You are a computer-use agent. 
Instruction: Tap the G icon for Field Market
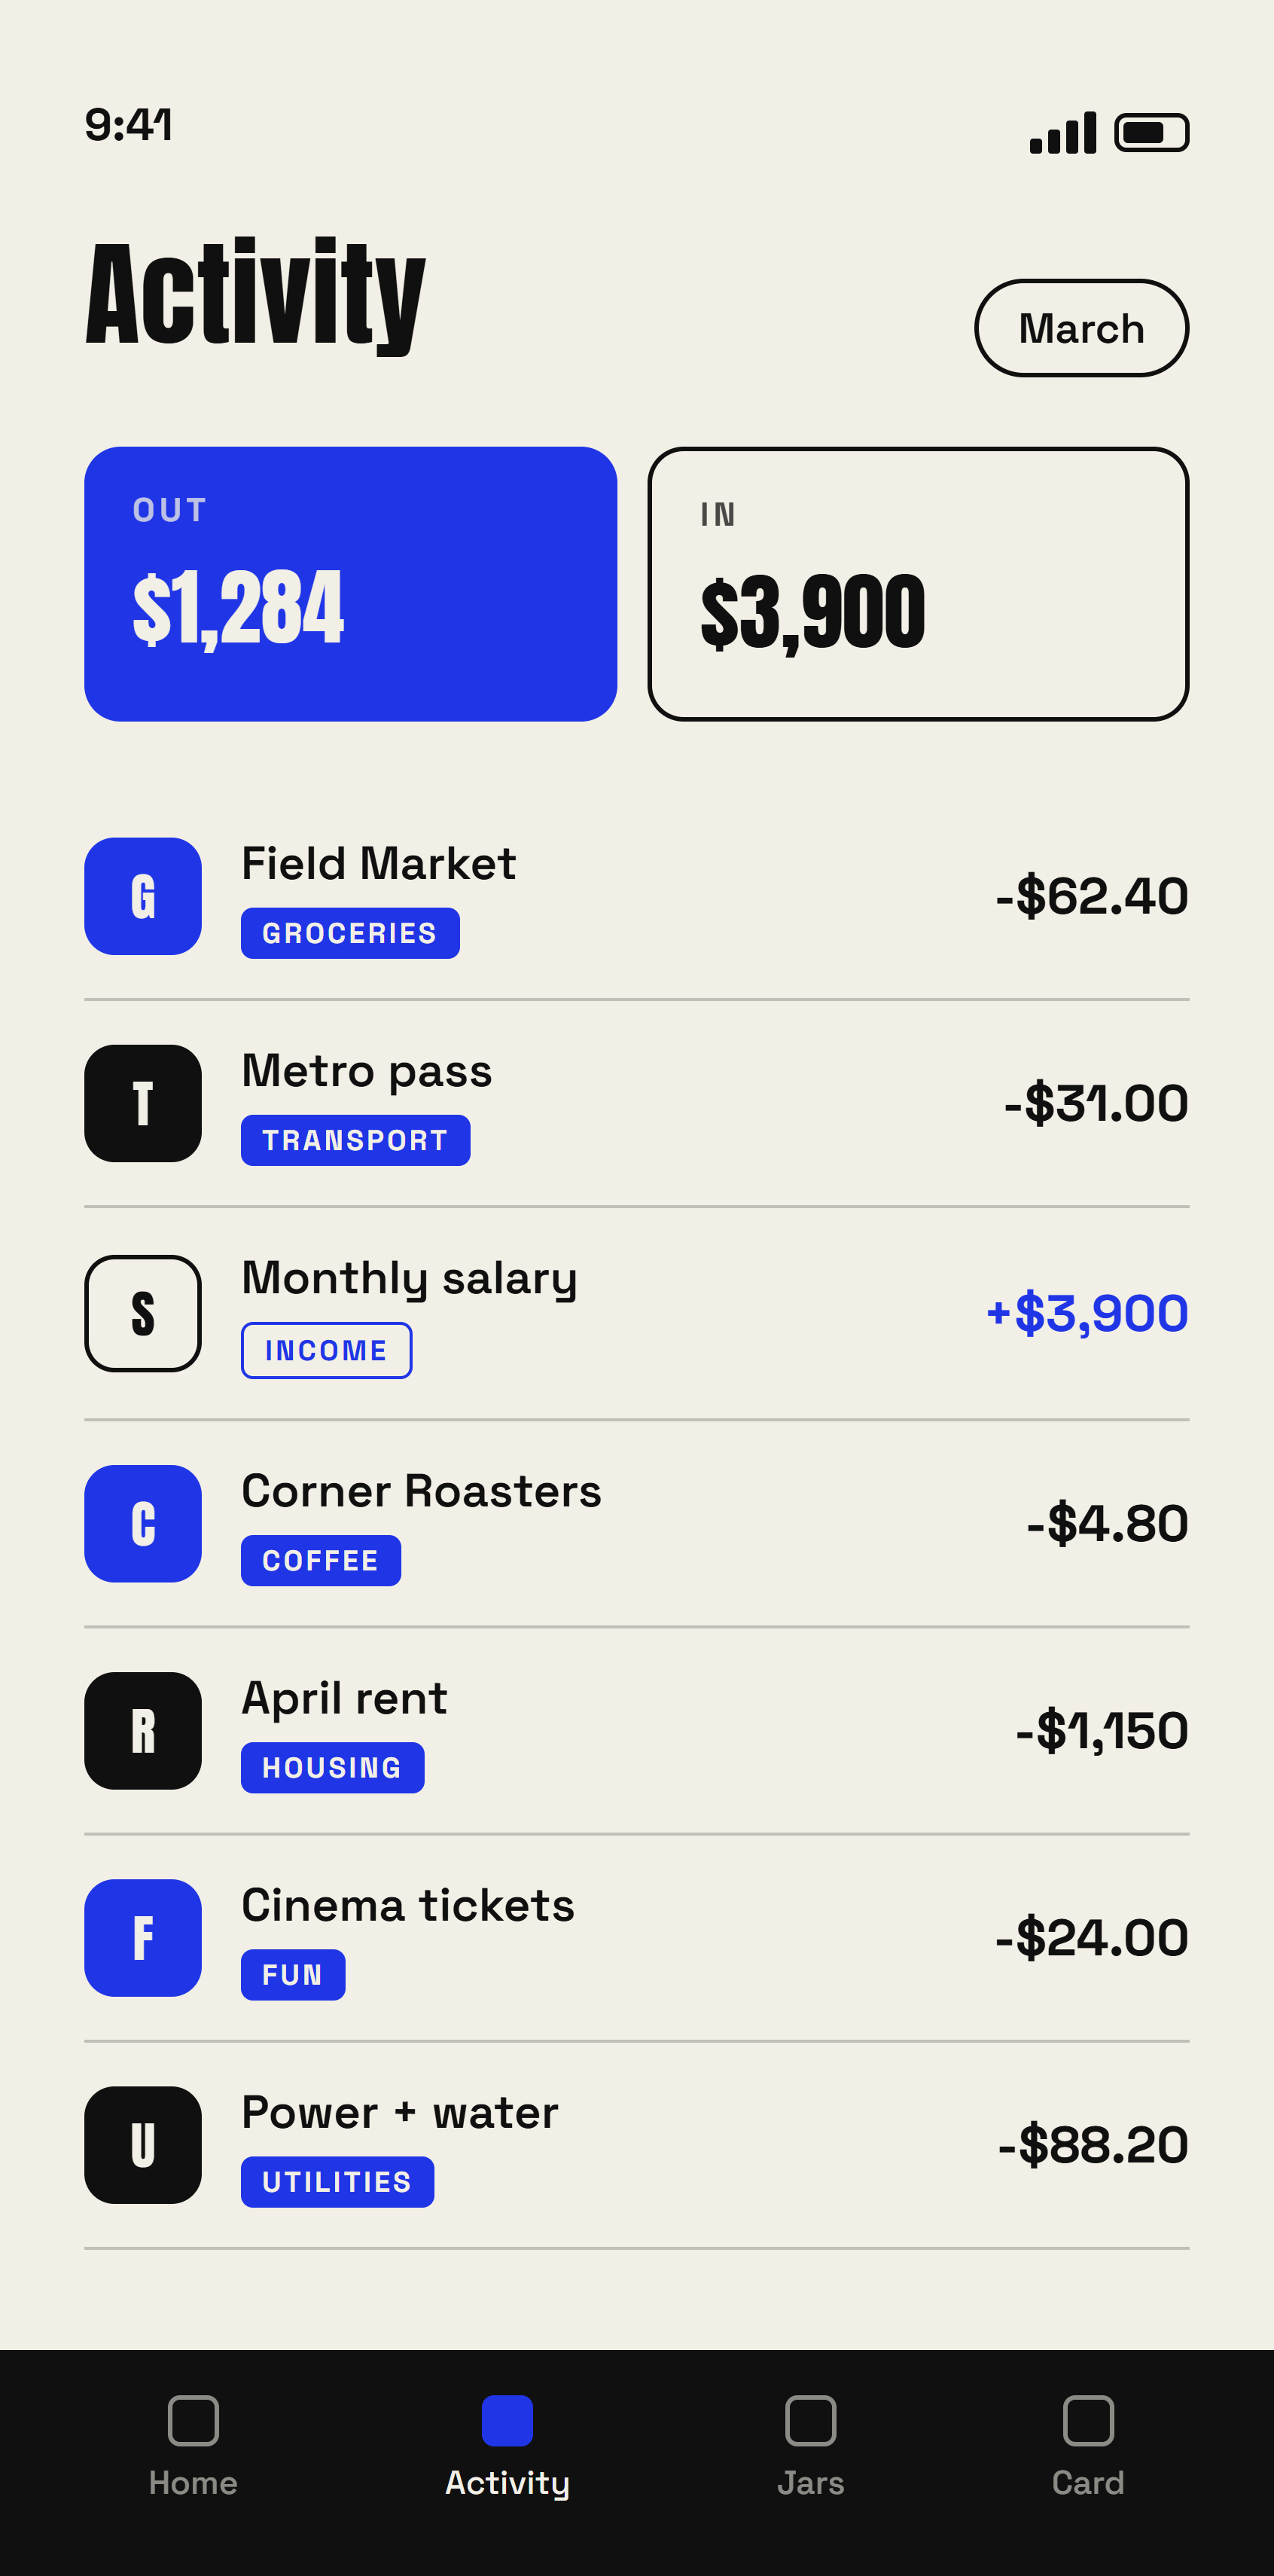(143, 896)
